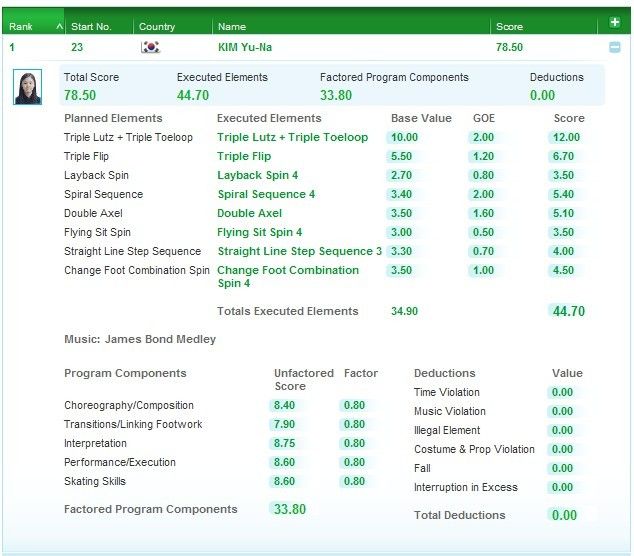
Task: Expand all rows with the plus icon
Action: pyautogui.click(x=615, y=22)
